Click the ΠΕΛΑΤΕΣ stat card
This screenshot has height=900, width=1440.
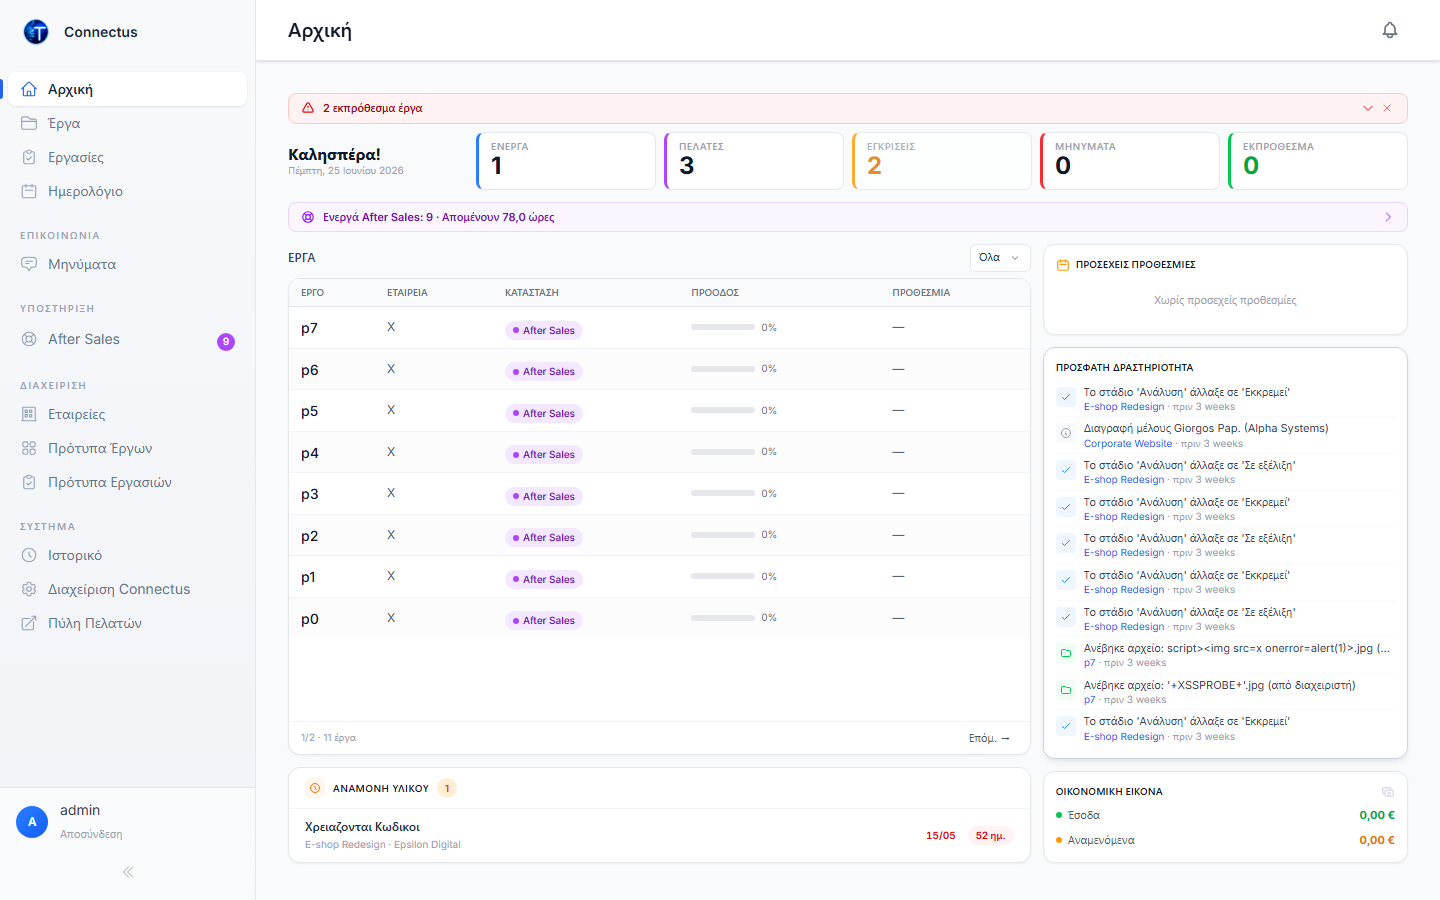click(754, 161)
